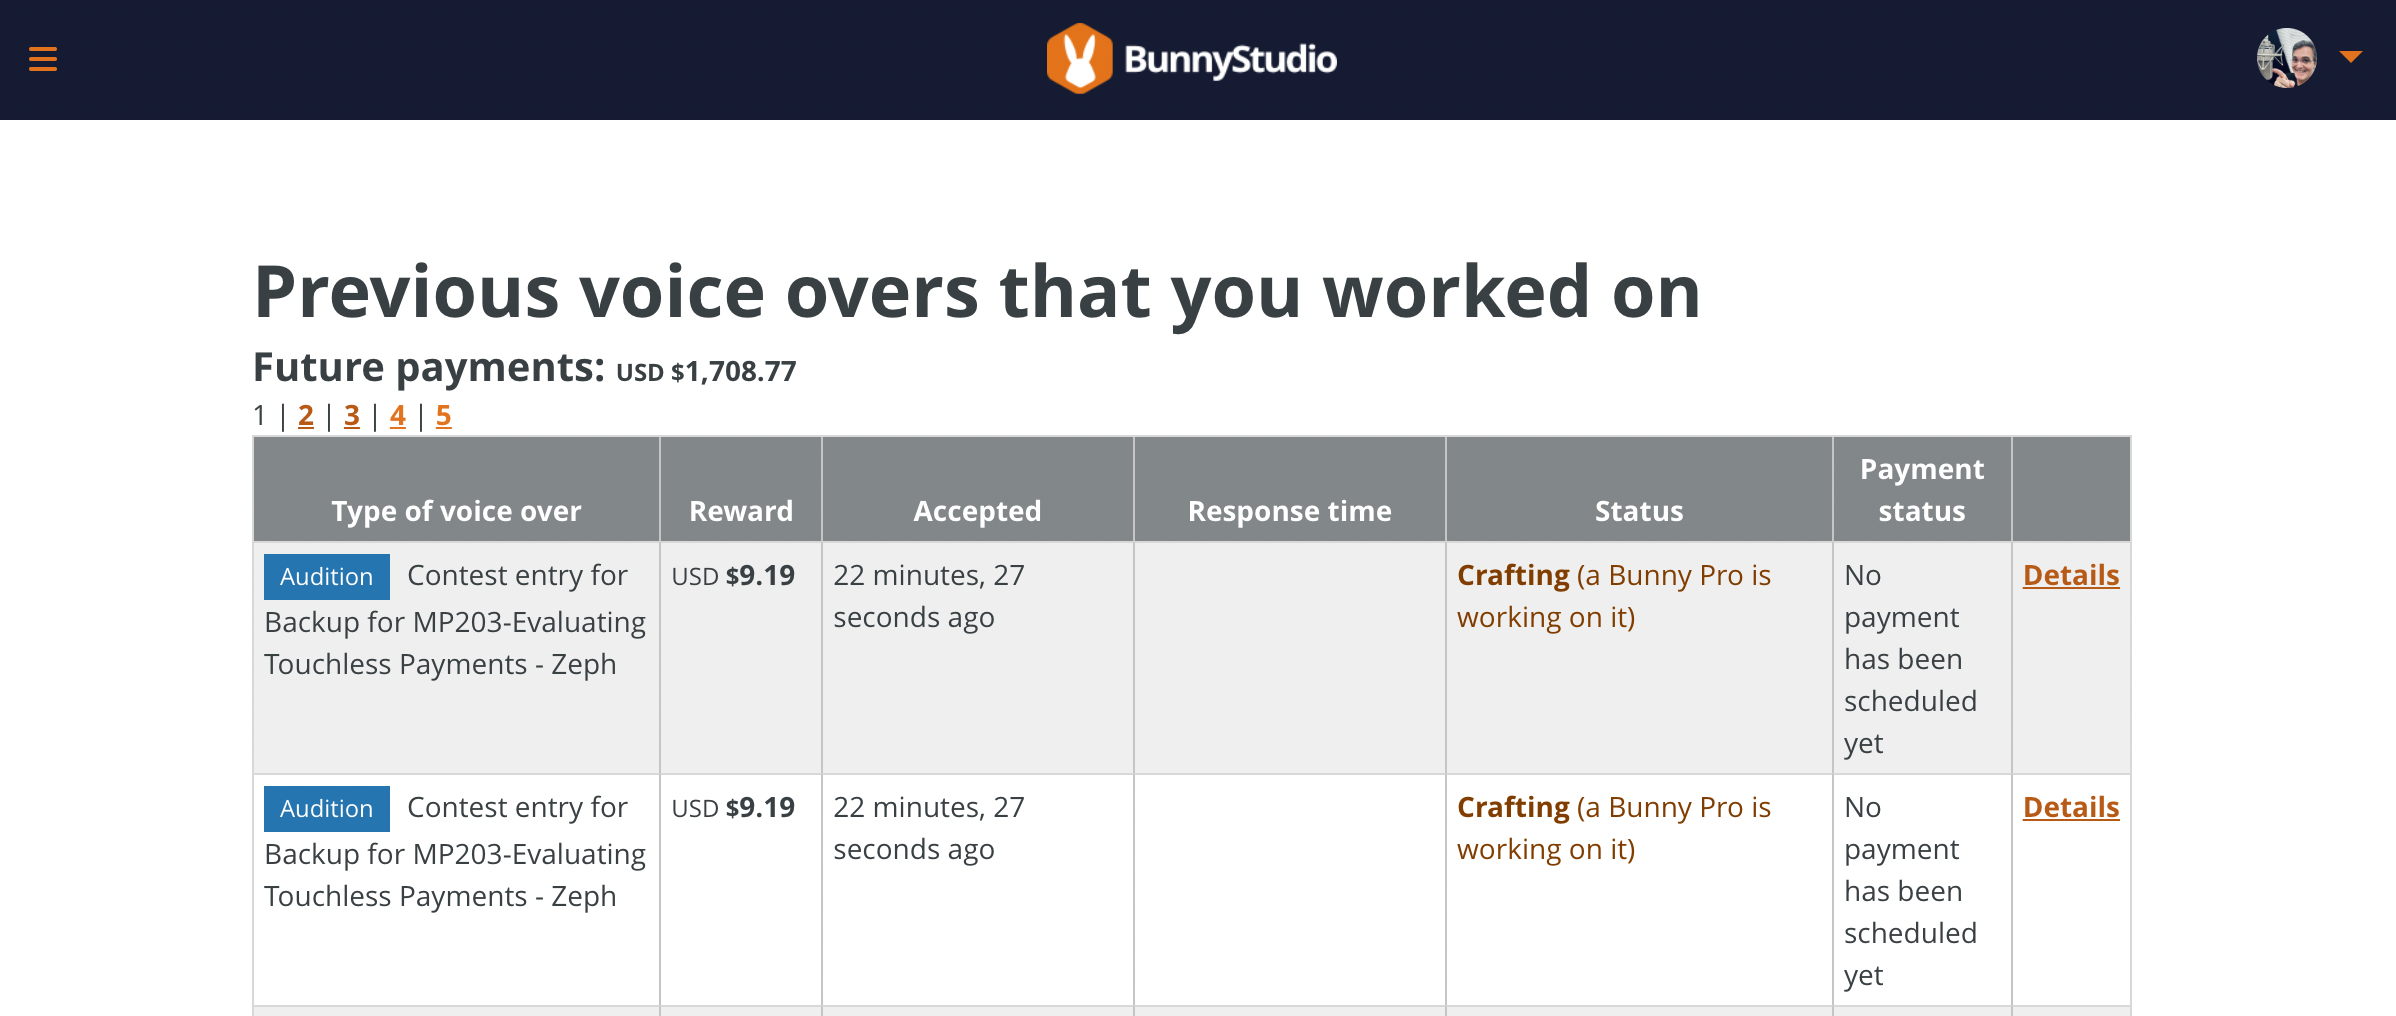This screenshot has height=1016, width=2396.
Task: Expand the account dropdown arrow
Action: click(x=2351, y=57)
